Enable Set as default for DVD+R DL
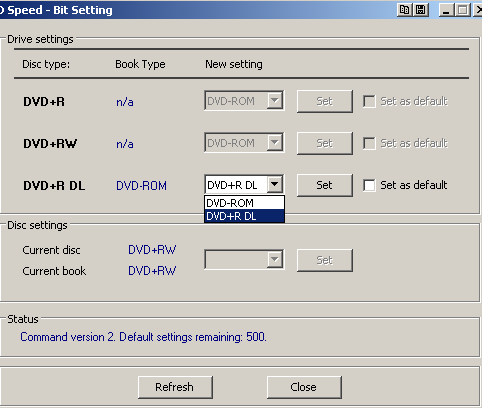 tap(369, 185)
